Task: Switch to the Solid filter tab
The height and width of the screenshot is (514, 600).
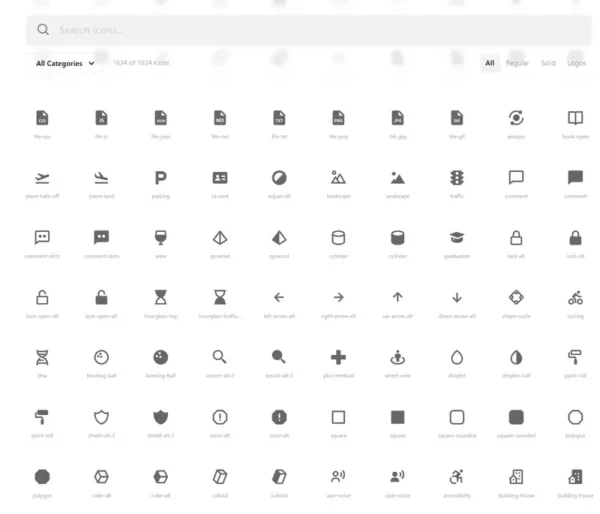Action: [x=548, y=63]
